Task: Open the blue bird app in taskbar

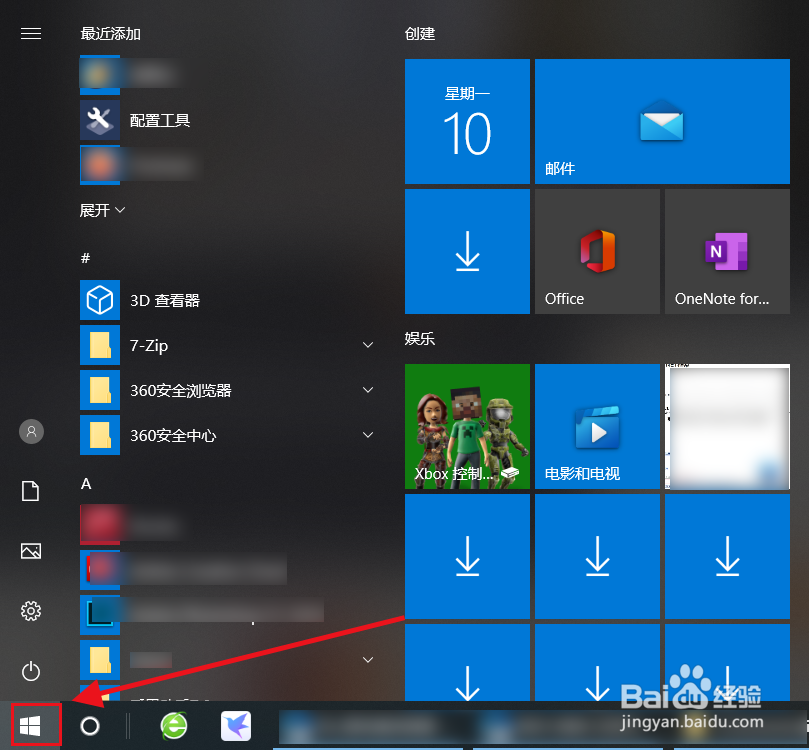Action: click(236, 725)
